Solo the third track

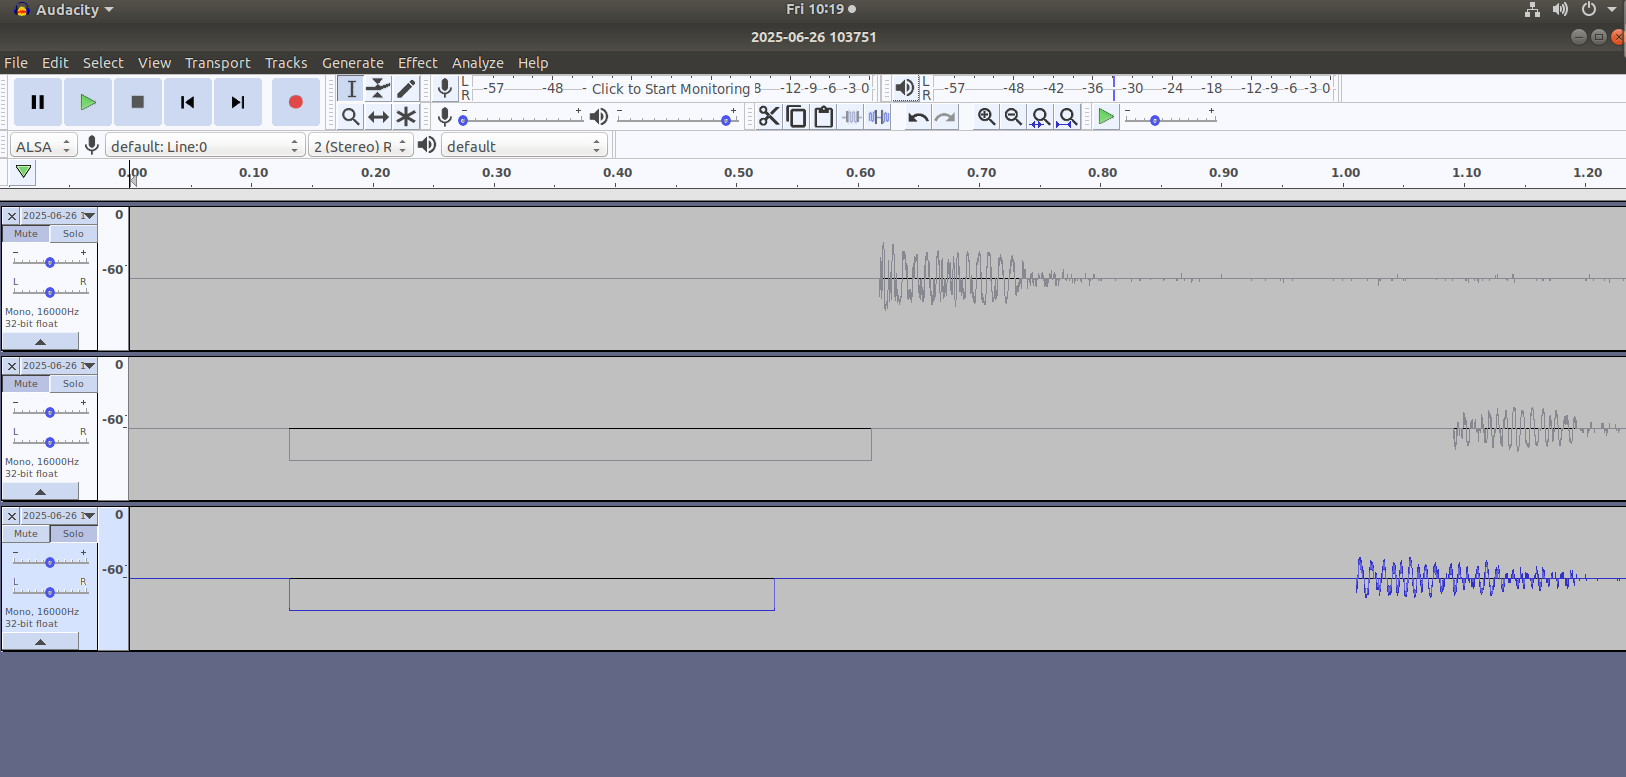73,534
